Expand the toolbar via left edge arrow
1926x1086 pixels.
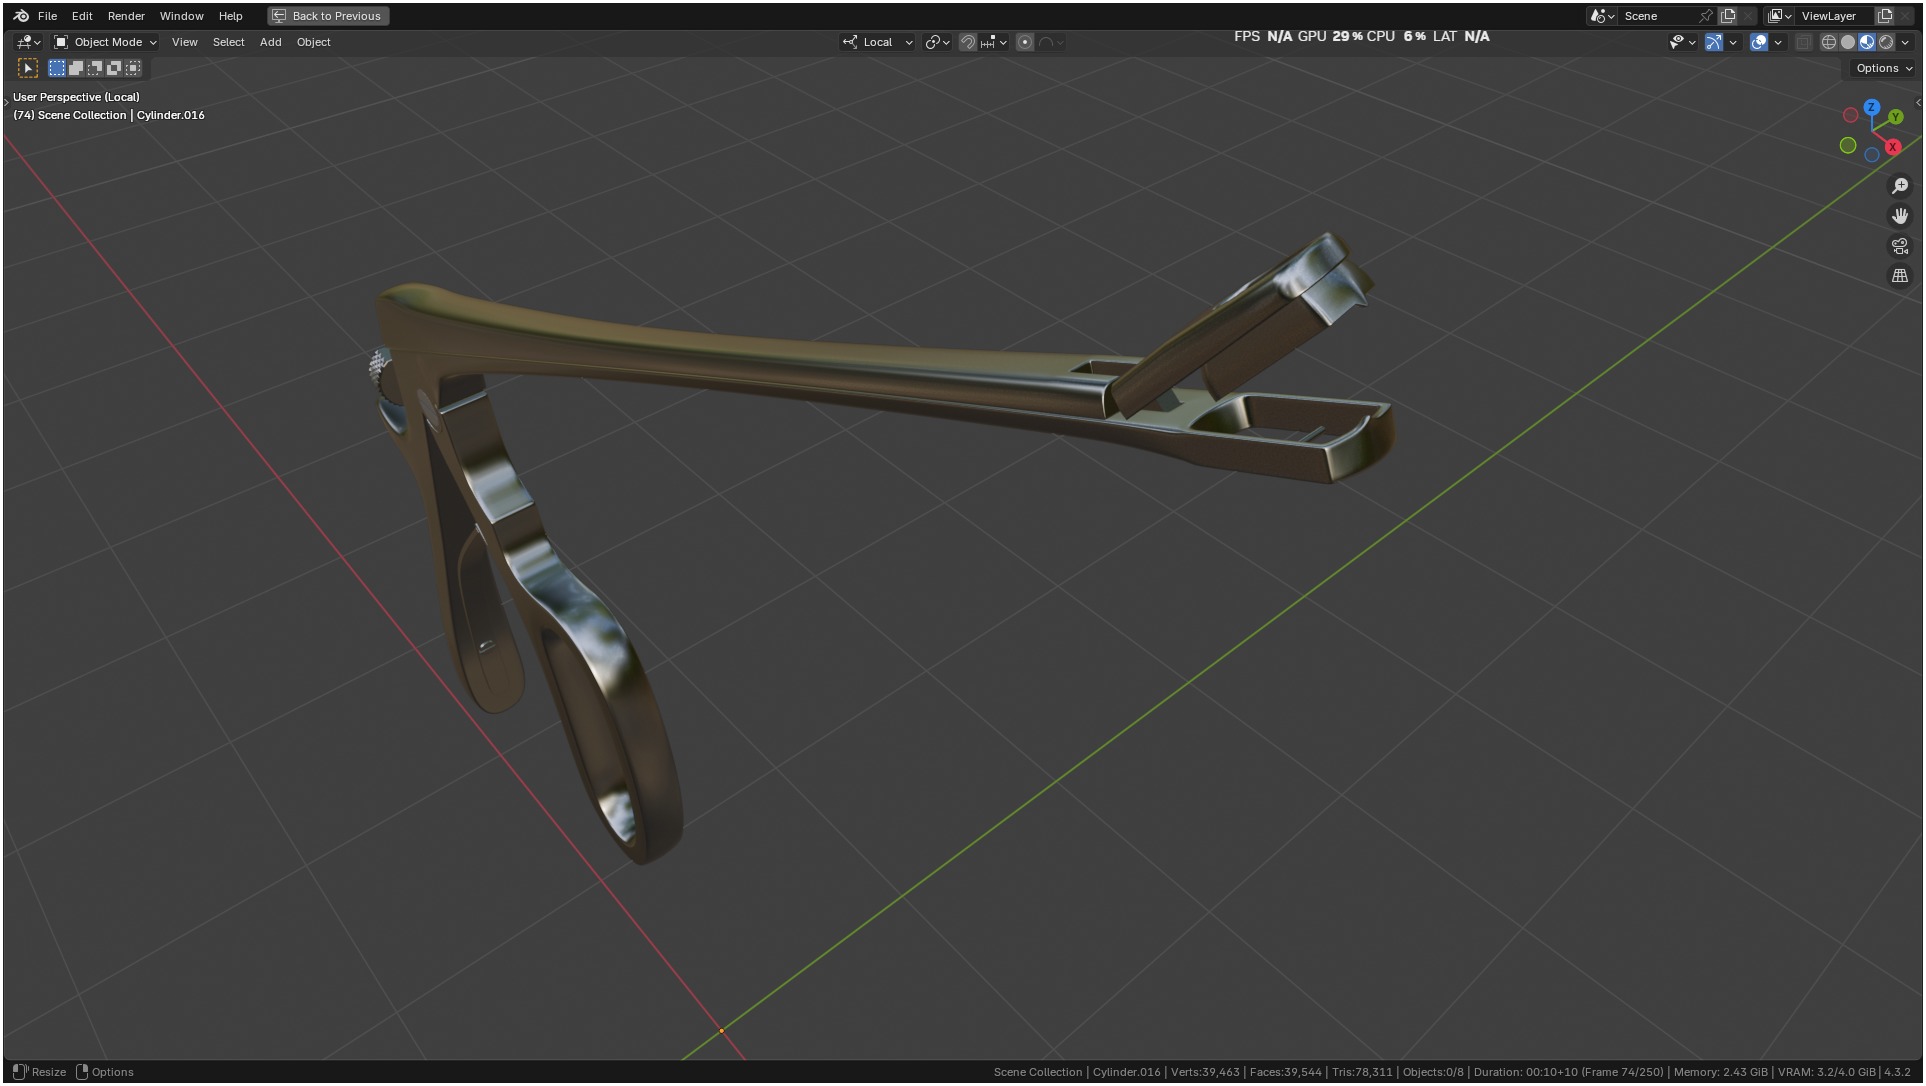click(x=6, y=102)
